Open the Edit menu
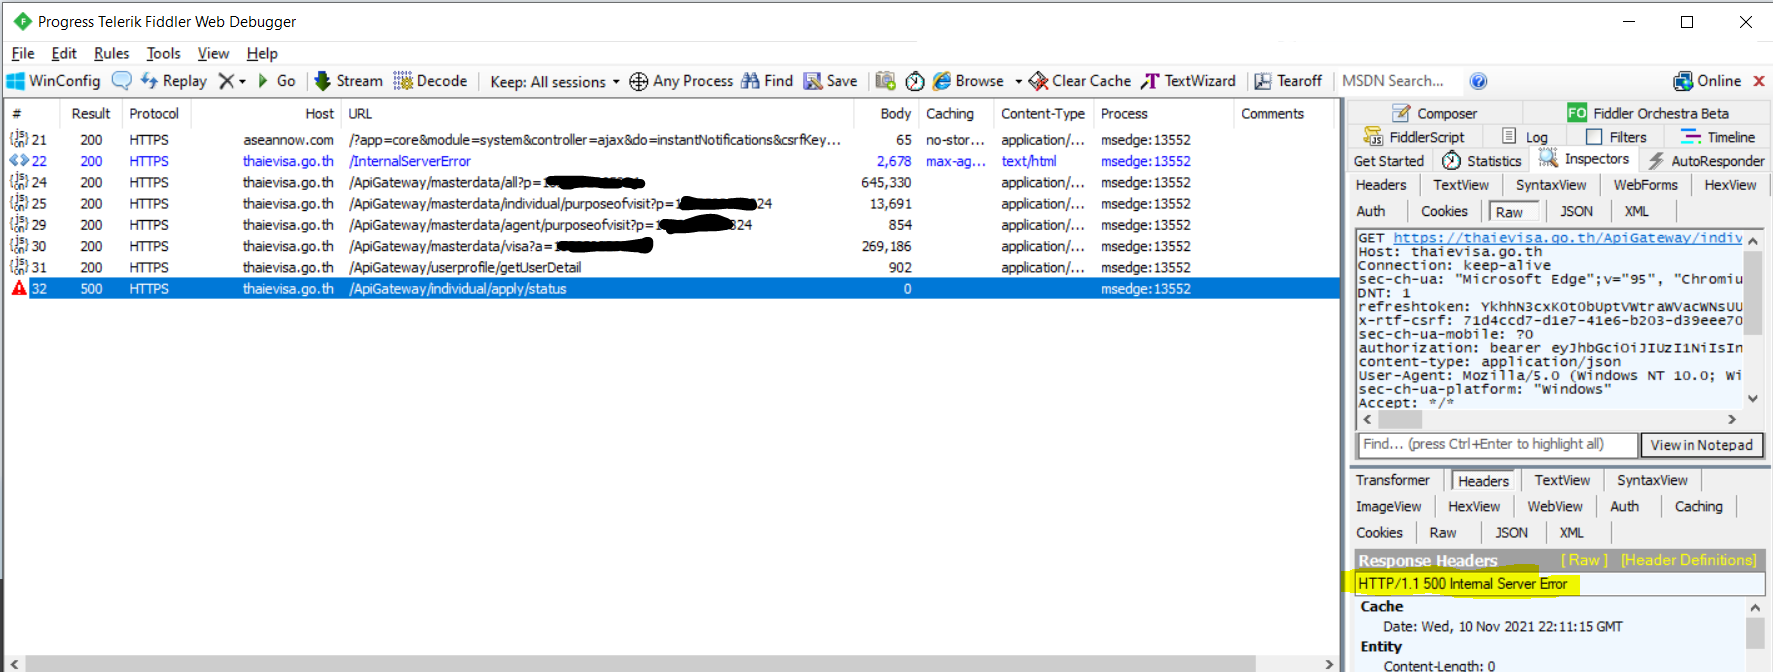This screenshot has height=672, width=1773. click(64, 54)
